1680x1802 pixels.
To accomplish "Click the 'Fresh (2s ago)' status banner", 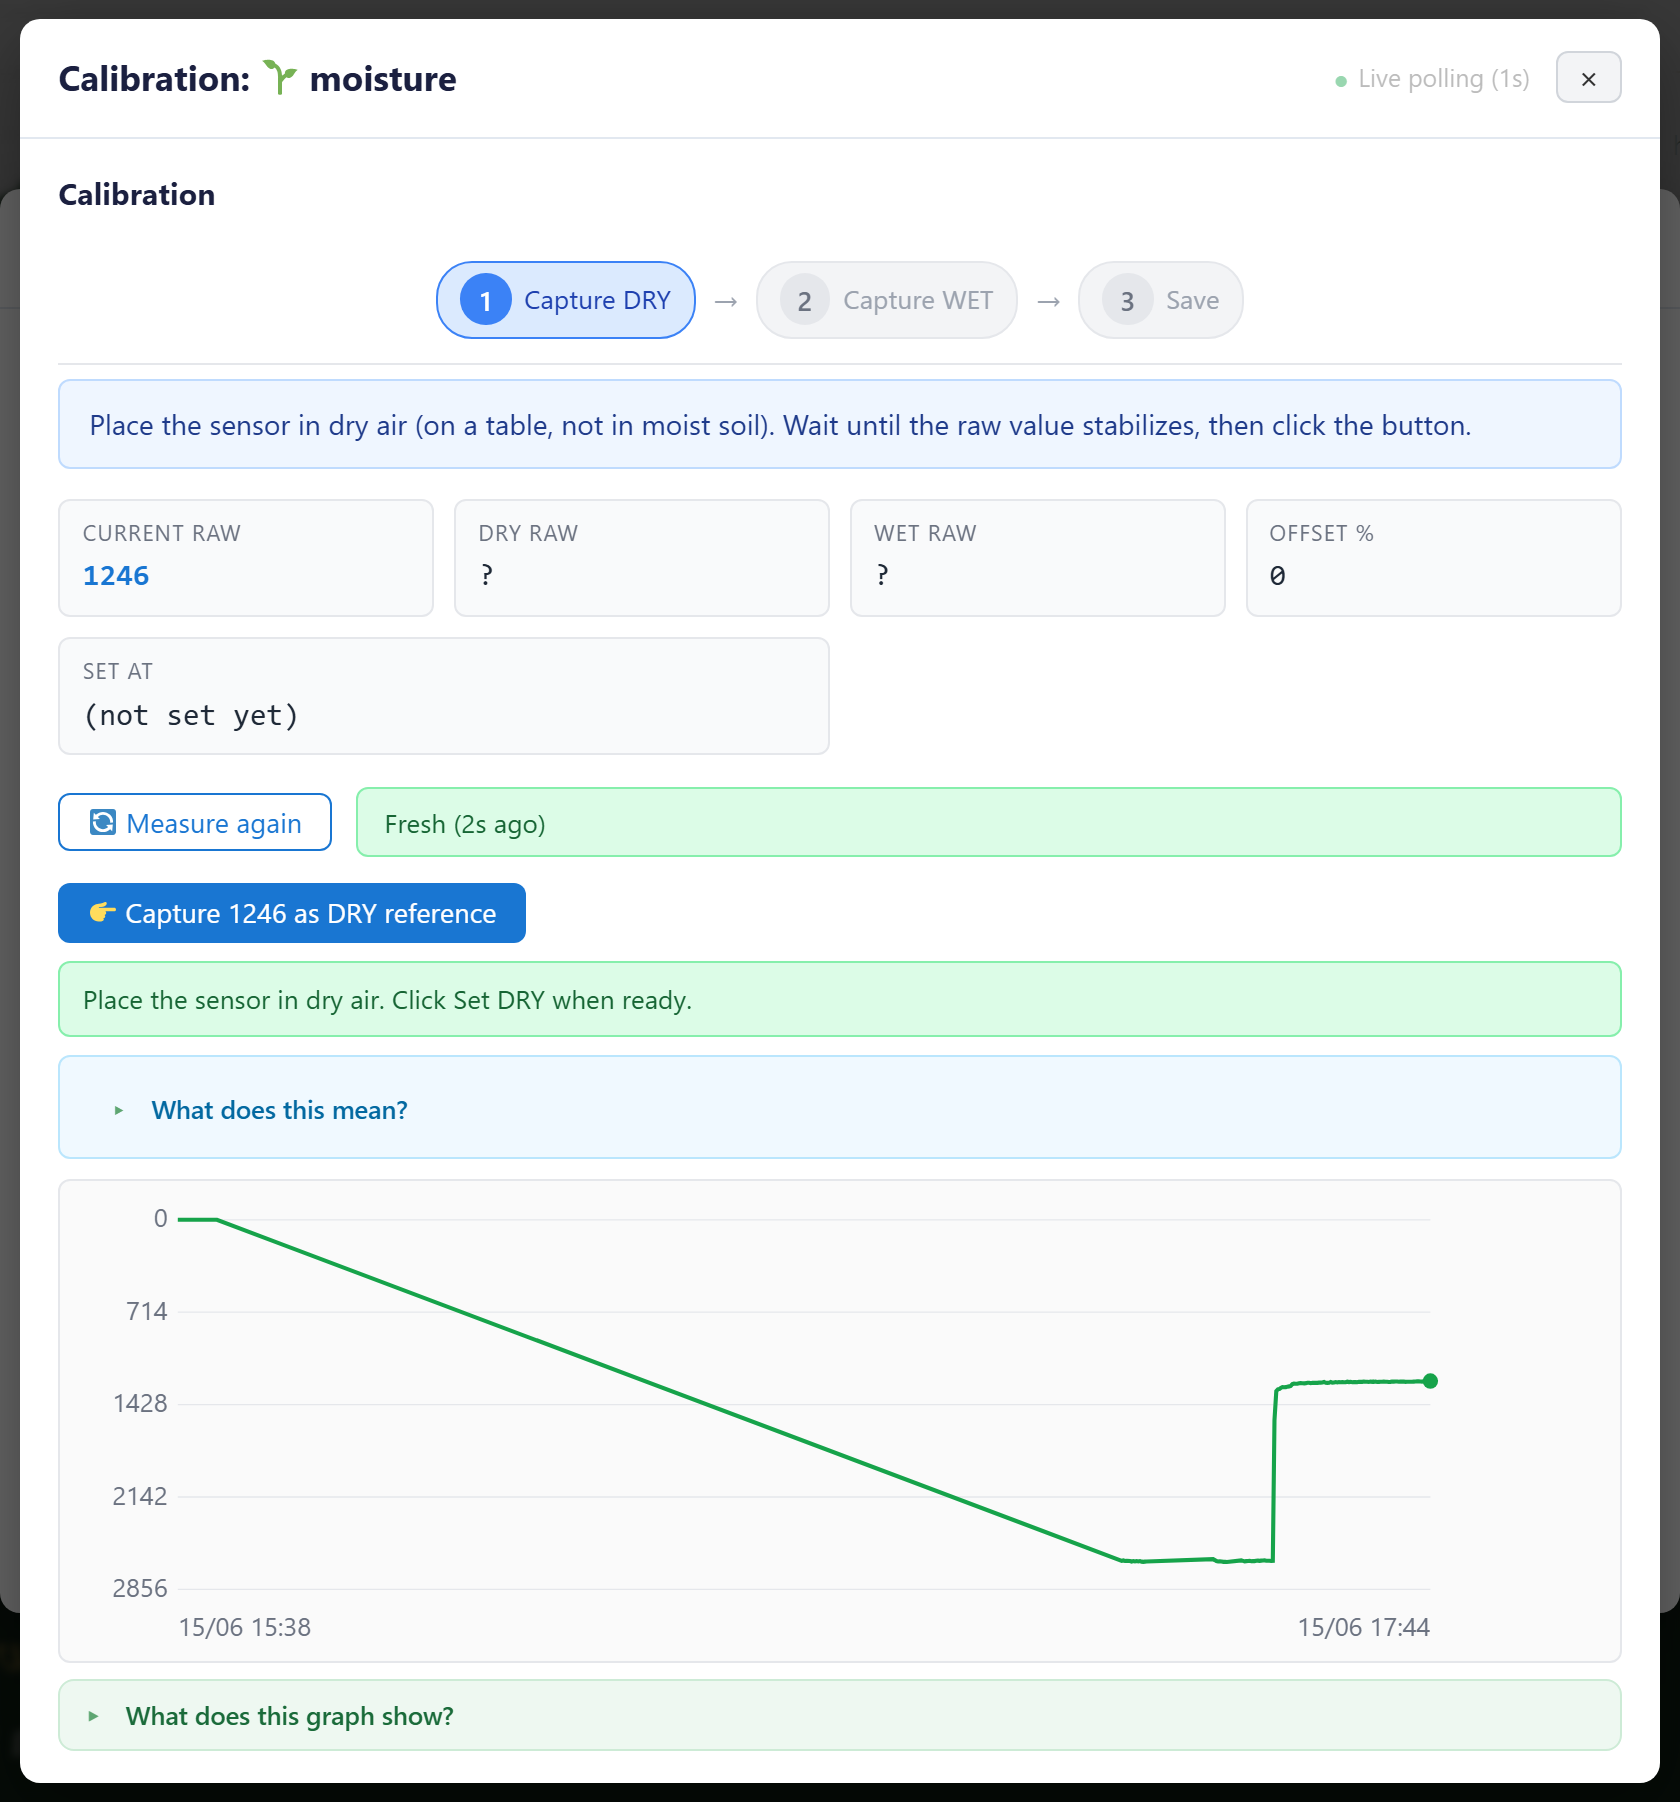I will click(989, 823).
